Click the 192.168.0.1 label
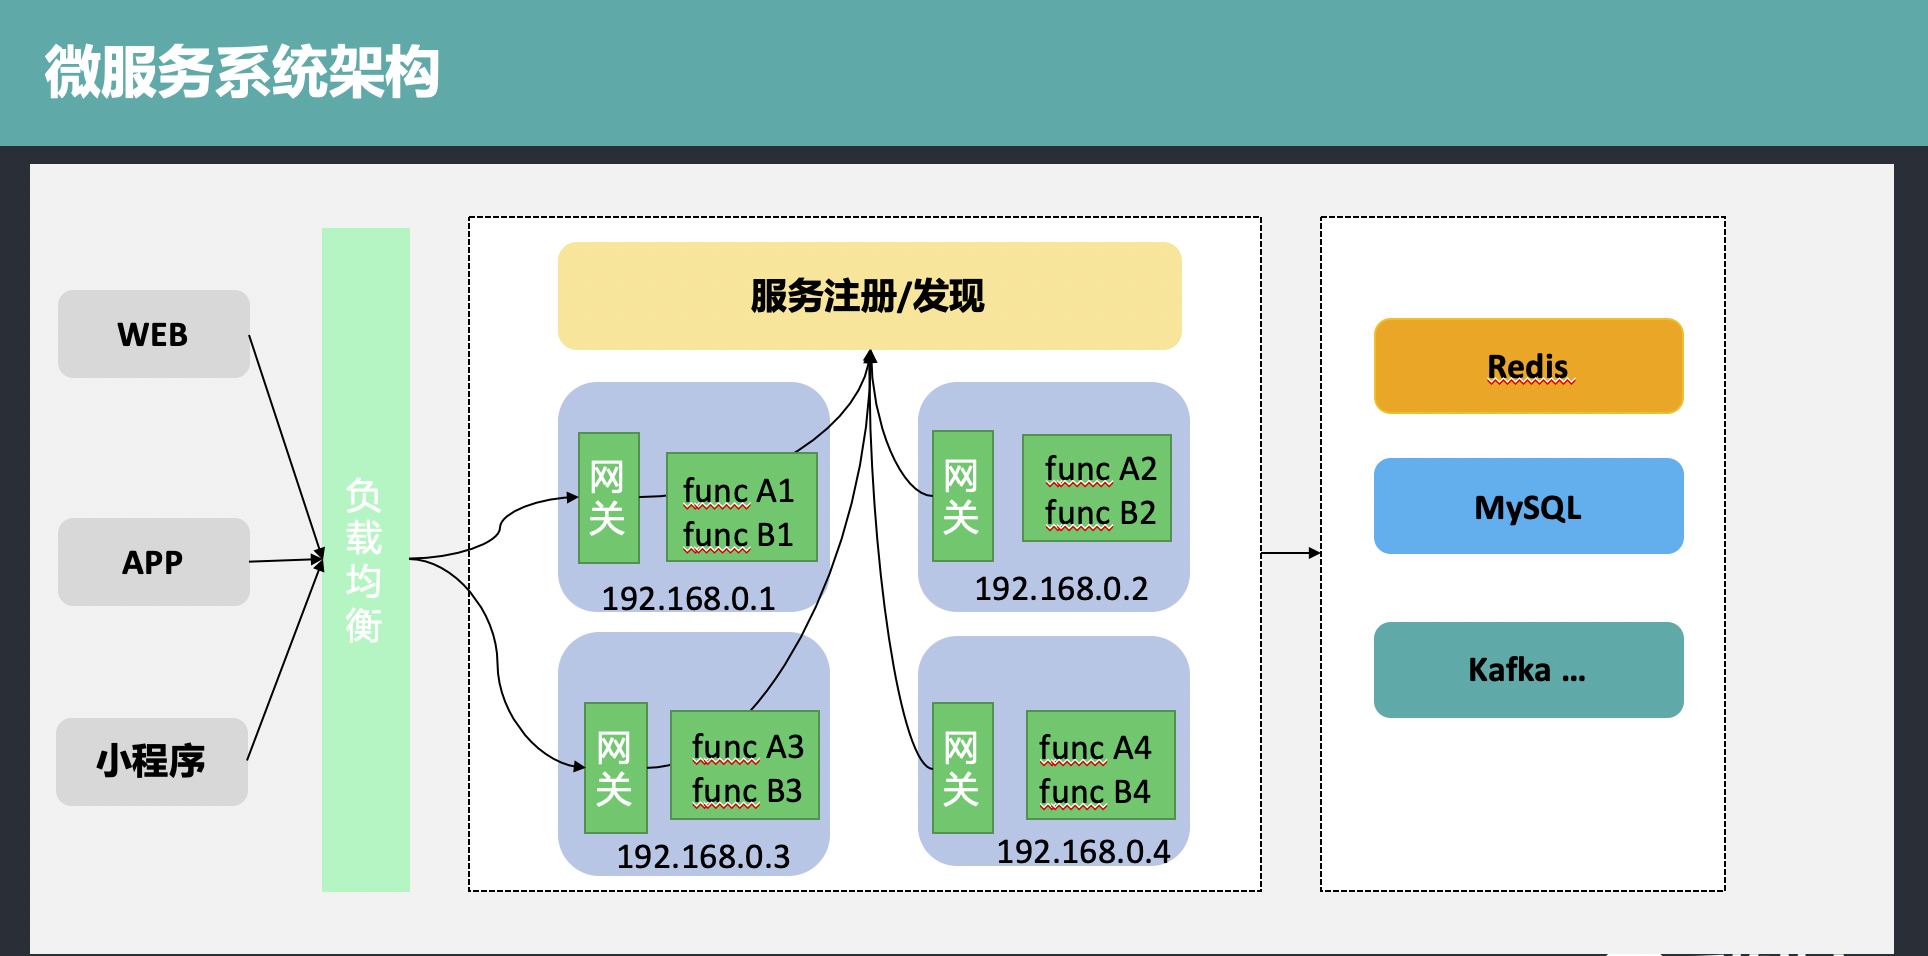The image size is (1928, 956). click(688, 598)
